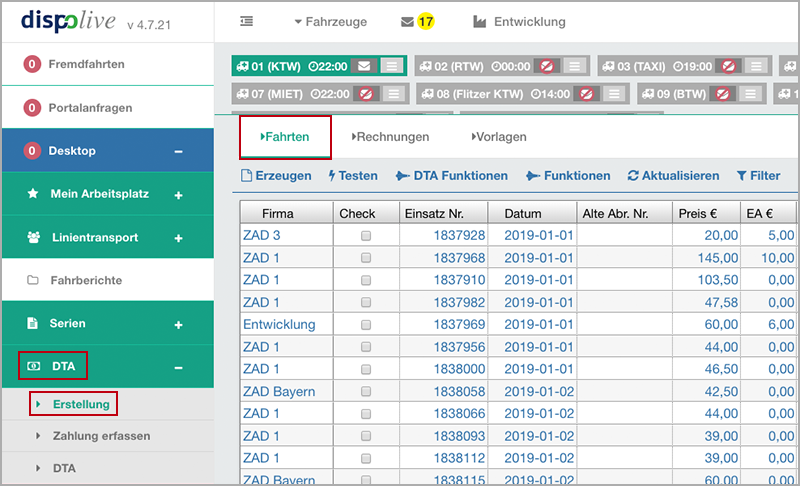Open list menu icon on vehicle 09 (BTW)

tap(751, 94)
